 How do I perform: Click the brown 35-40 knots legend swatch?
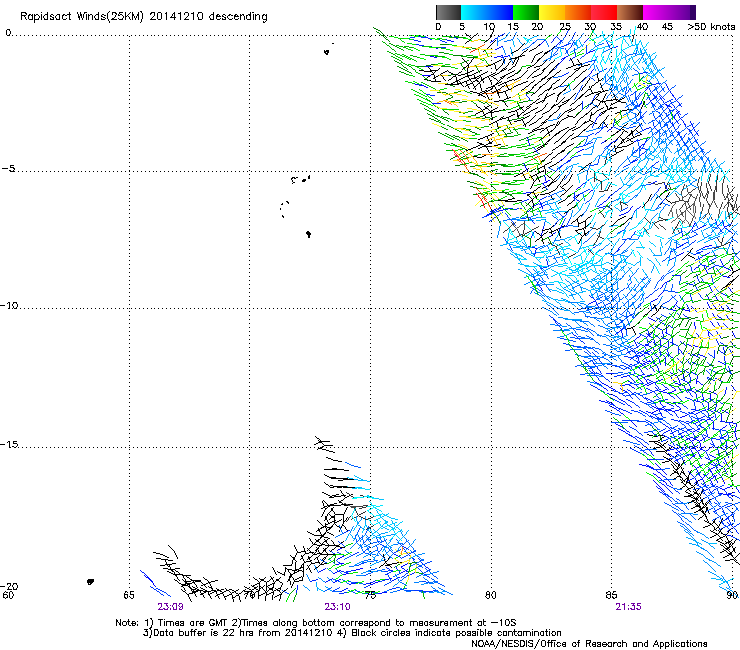(x=630, y=12)
